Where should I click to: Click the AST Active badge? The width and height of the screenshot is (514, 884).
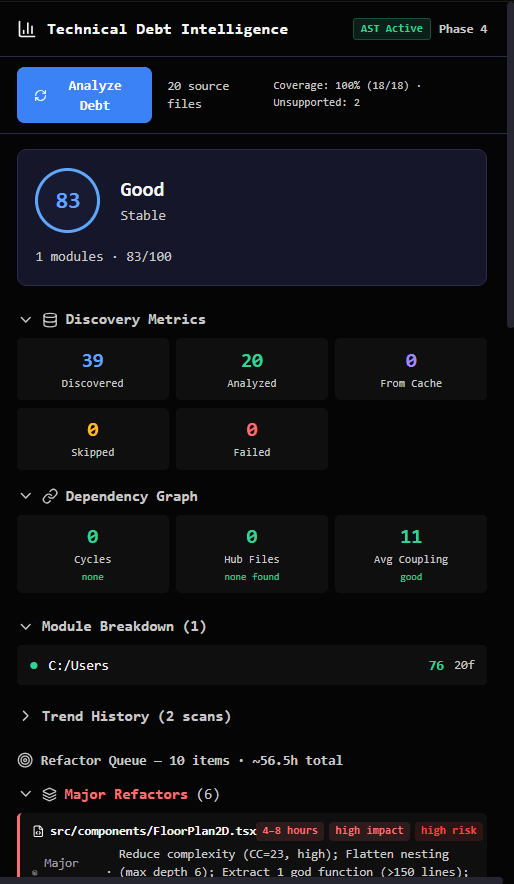point(392,29)
